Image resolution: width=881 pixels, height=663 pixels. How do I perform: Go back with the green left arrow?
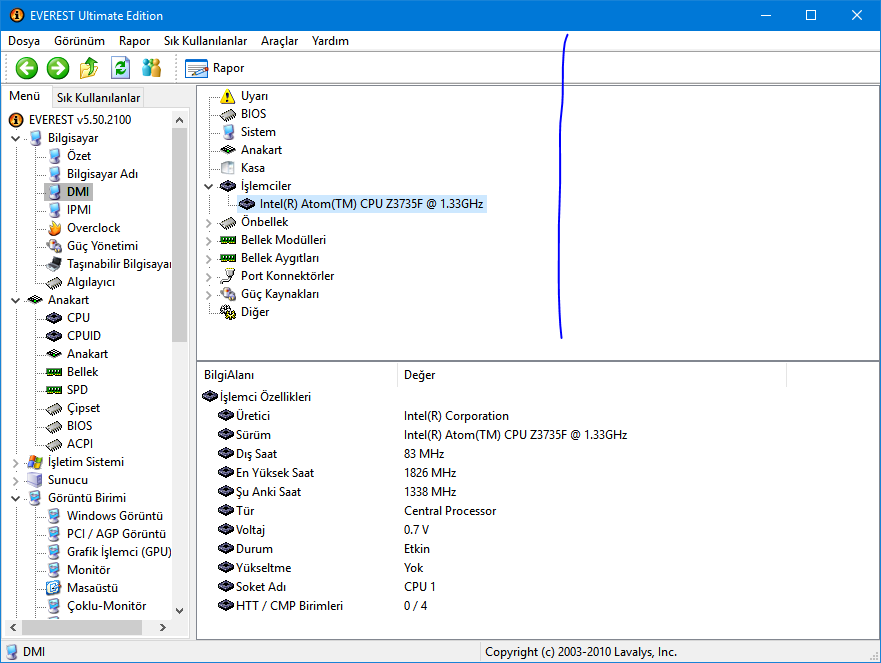click(x=26, y=68)
